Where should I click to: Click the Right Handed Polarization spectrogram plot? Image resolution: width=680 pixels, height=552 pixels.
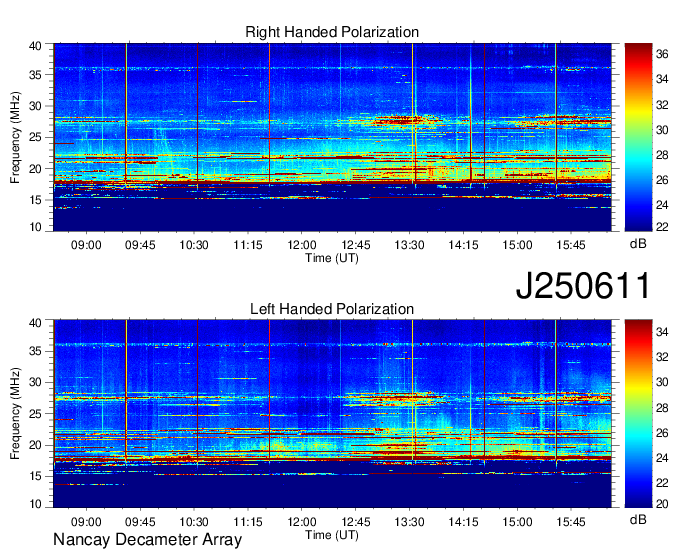pyautogui.click(x=333, y=137)
